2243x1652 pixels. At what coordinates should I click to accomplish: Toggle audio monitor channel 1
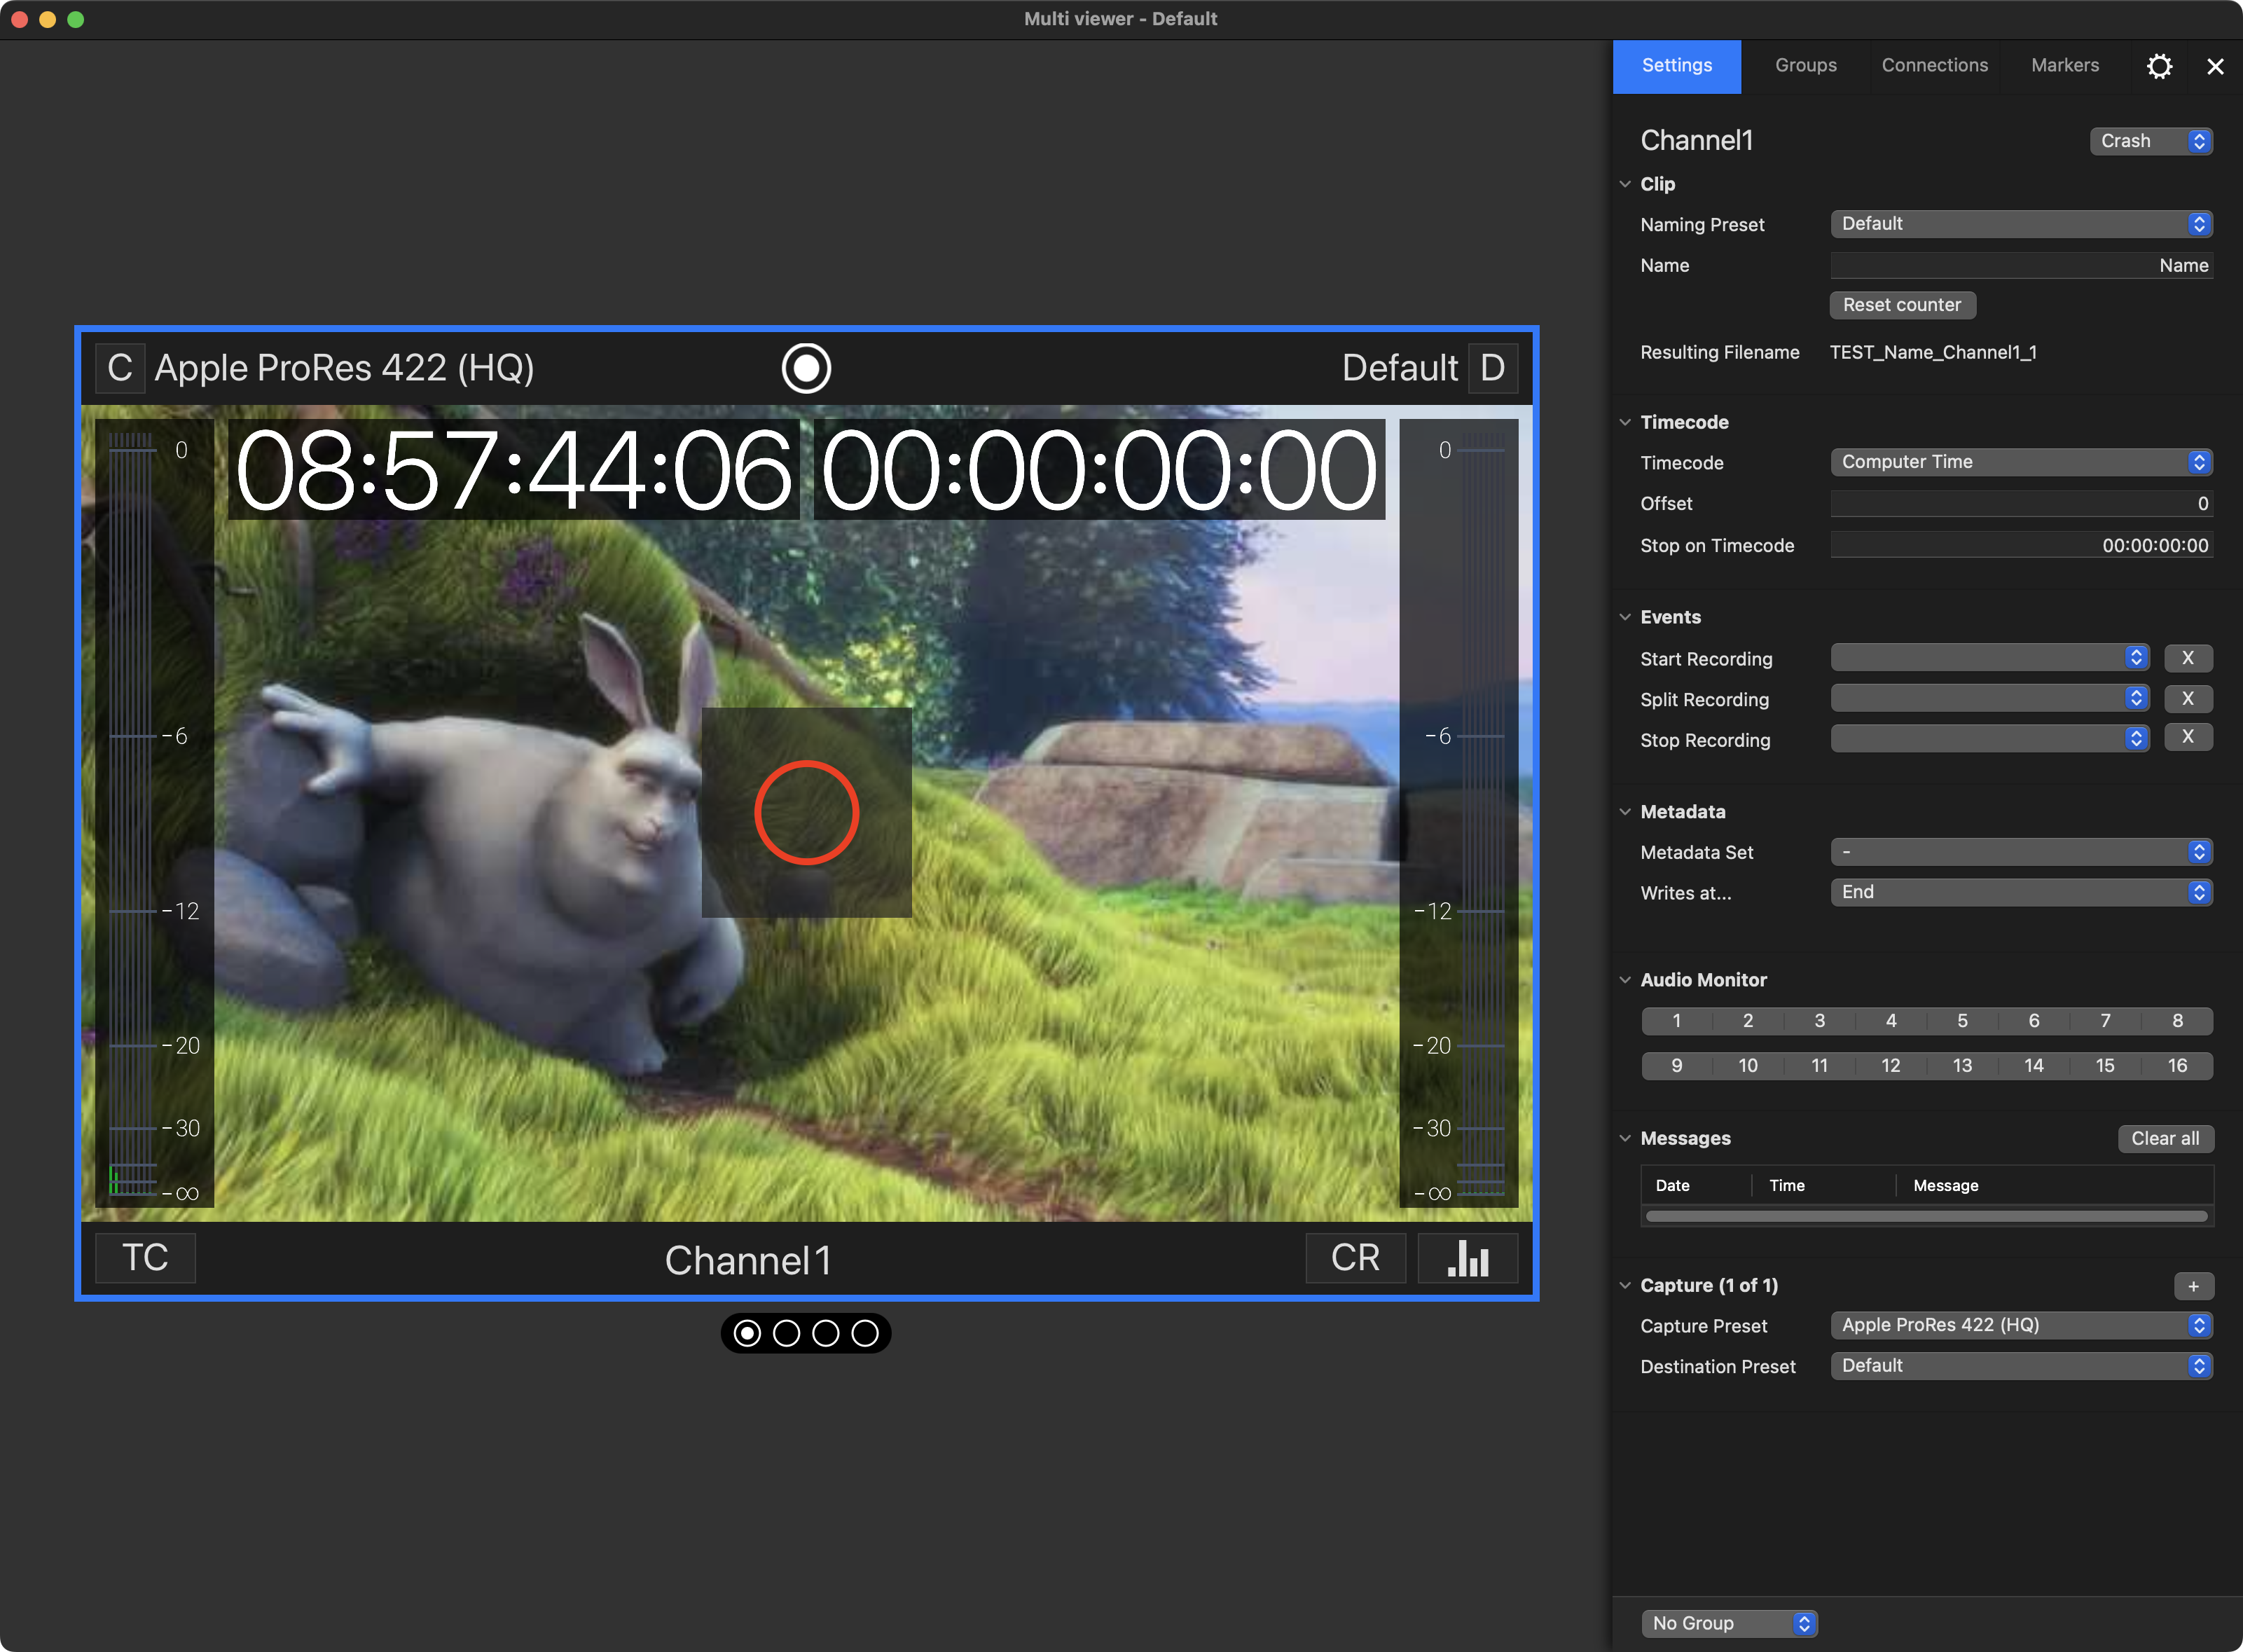pos(1677,1021)
